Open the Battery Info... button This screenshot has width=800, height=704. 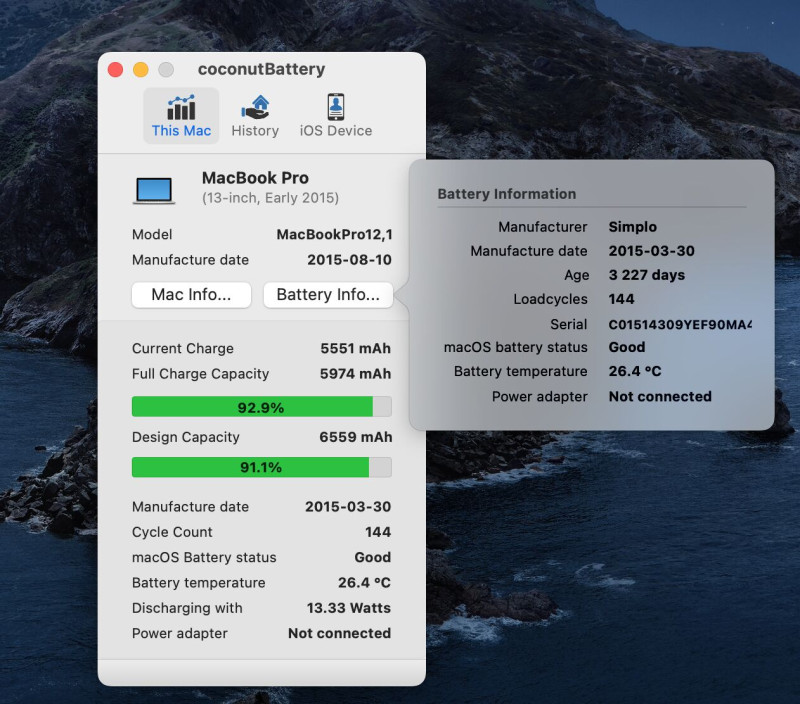click(x=328, y=295)
